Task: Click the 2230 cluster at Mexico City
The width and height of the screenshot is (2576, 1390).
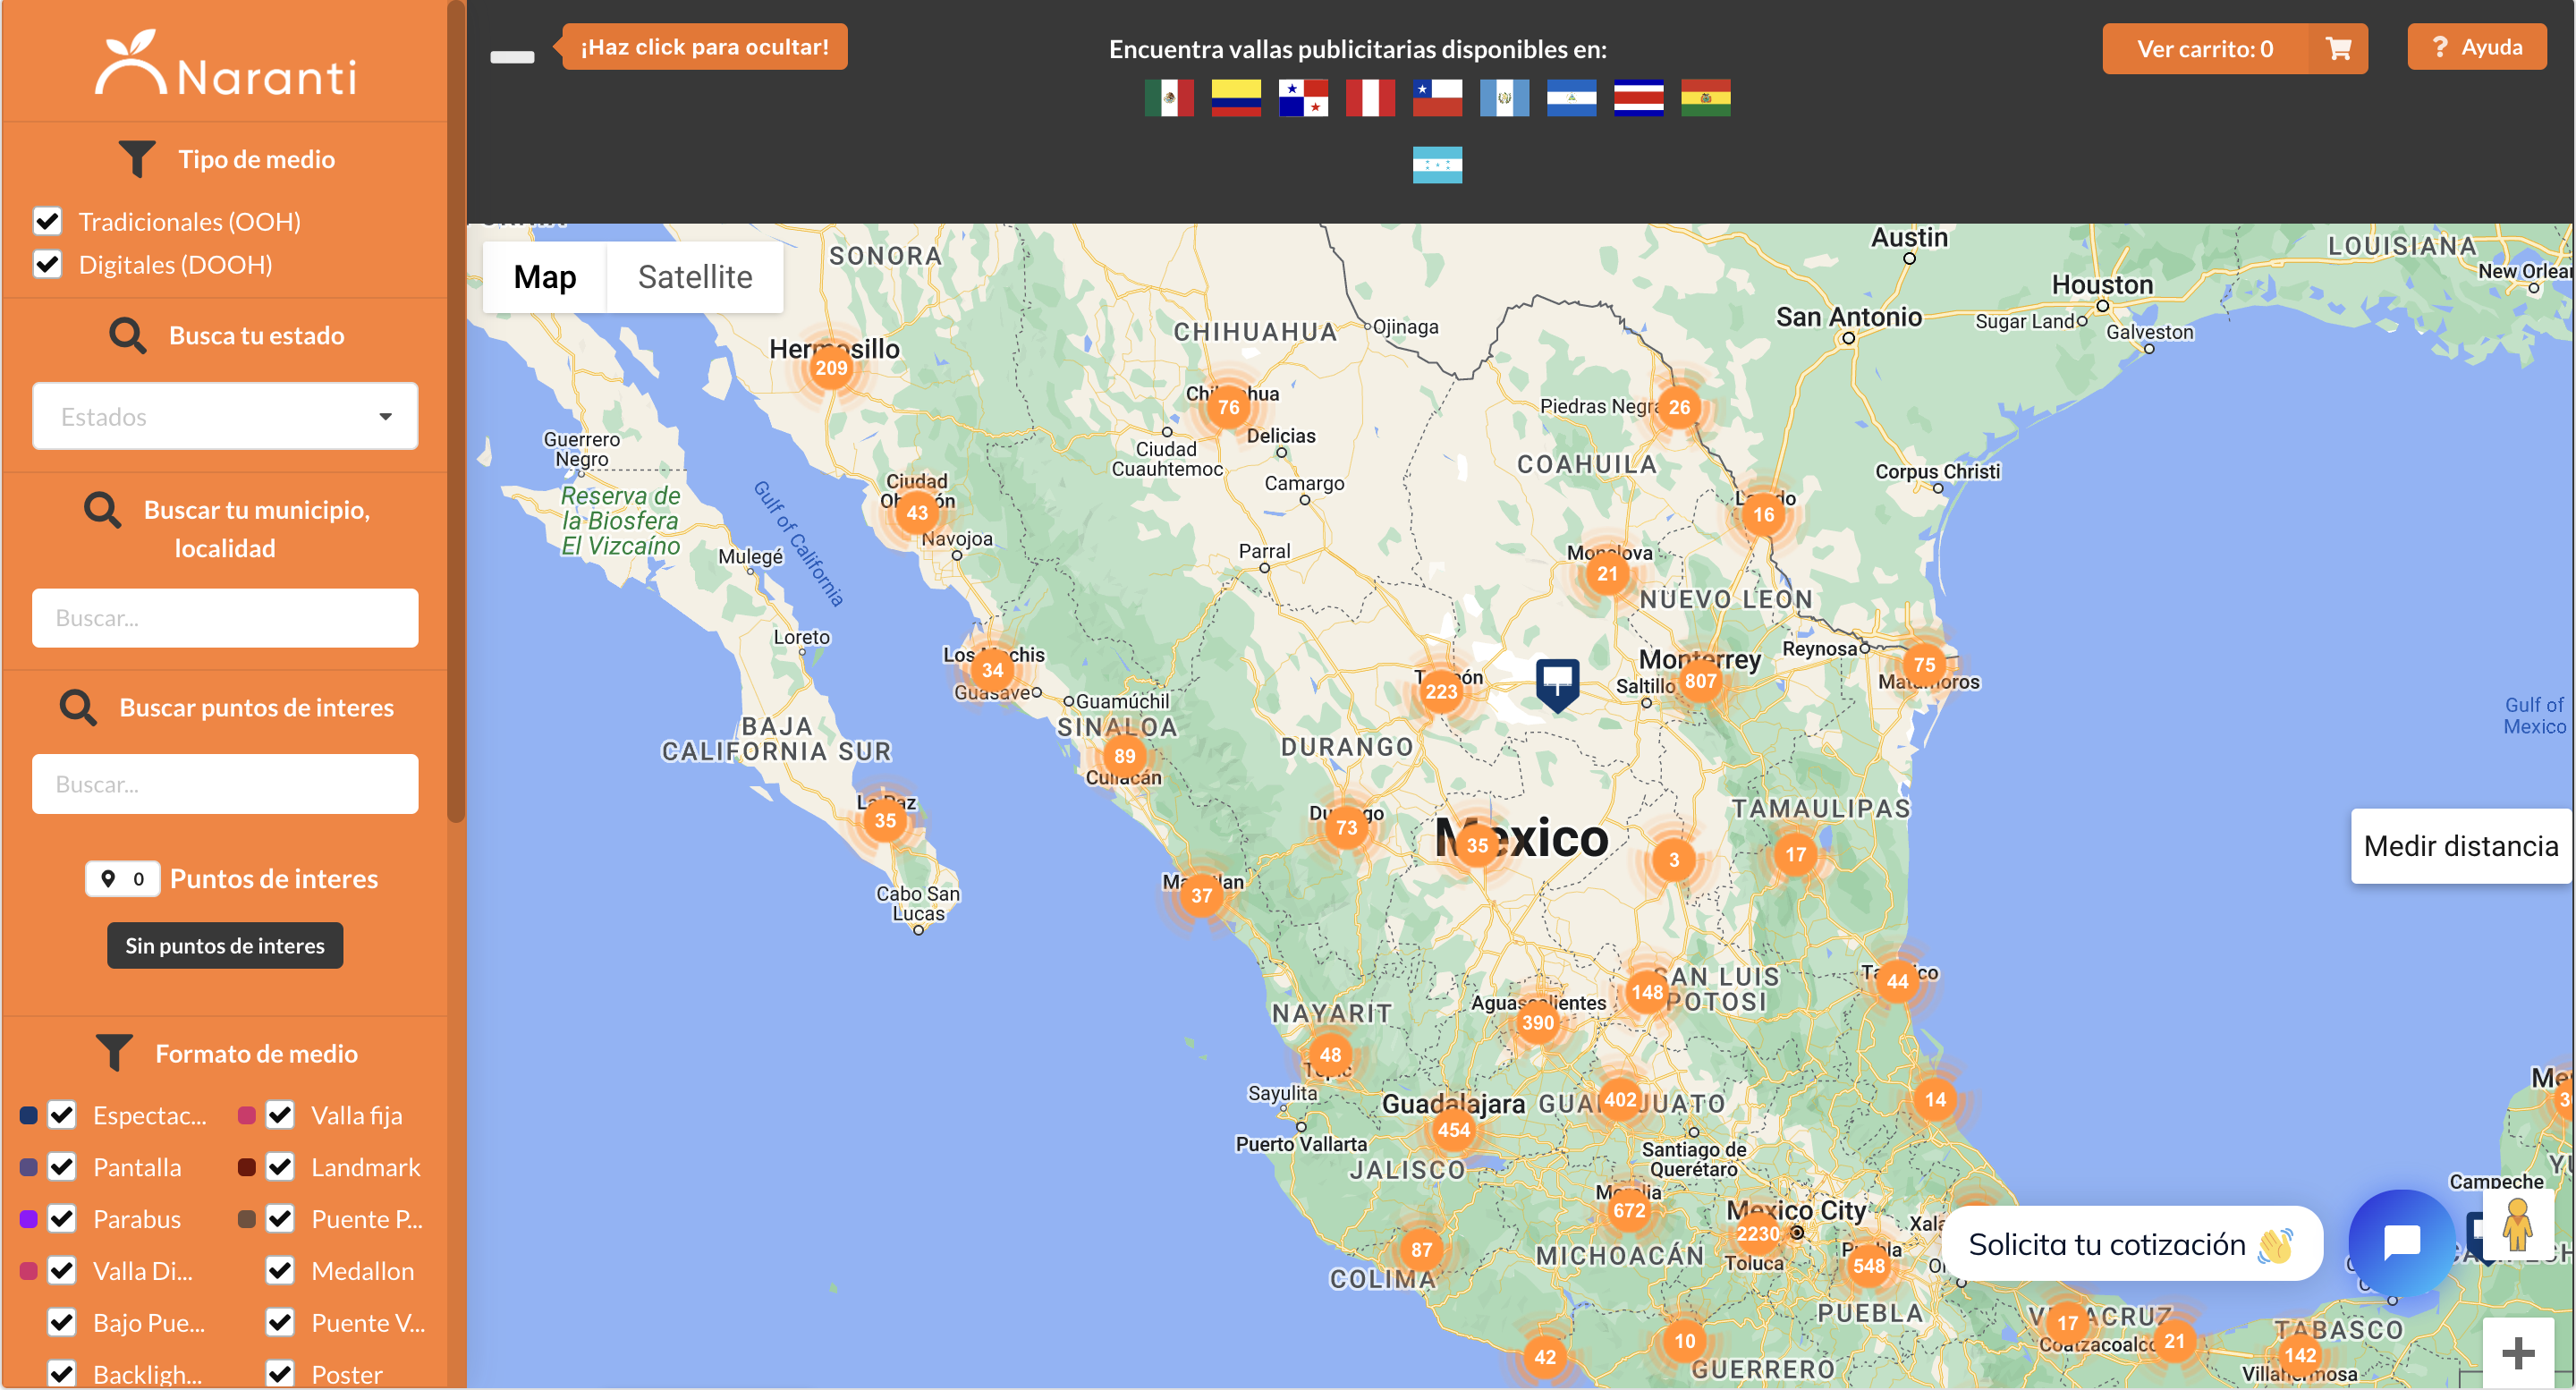Action: [1757, 1233]
